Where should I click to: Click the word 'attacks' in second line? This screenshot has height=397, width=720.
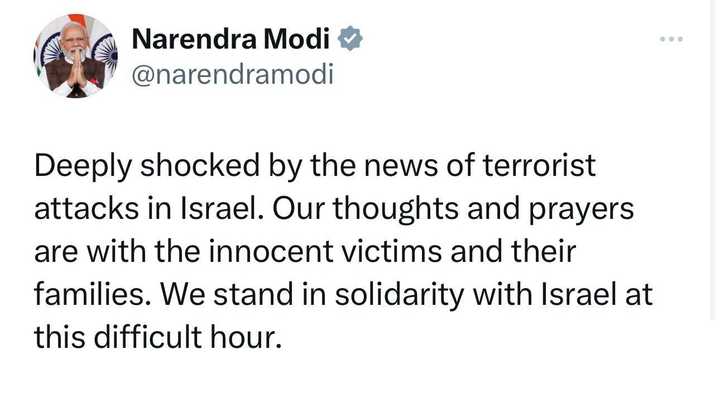pyautogui.click(x=86, y=209)
